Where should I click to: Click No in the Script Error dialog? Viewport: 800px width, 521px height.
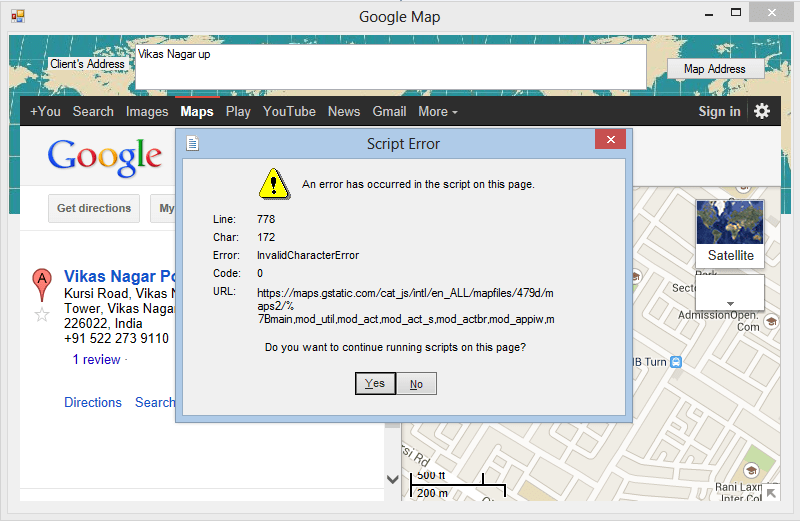[x=416, y=384]
